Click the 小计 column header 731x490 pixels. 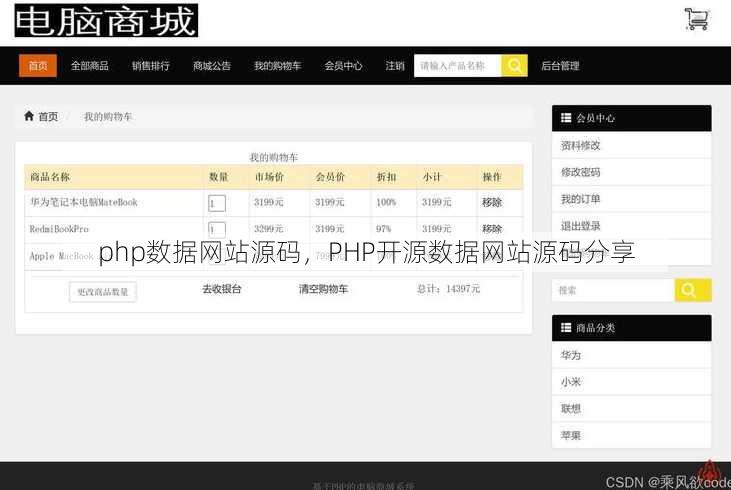point(432,177)
